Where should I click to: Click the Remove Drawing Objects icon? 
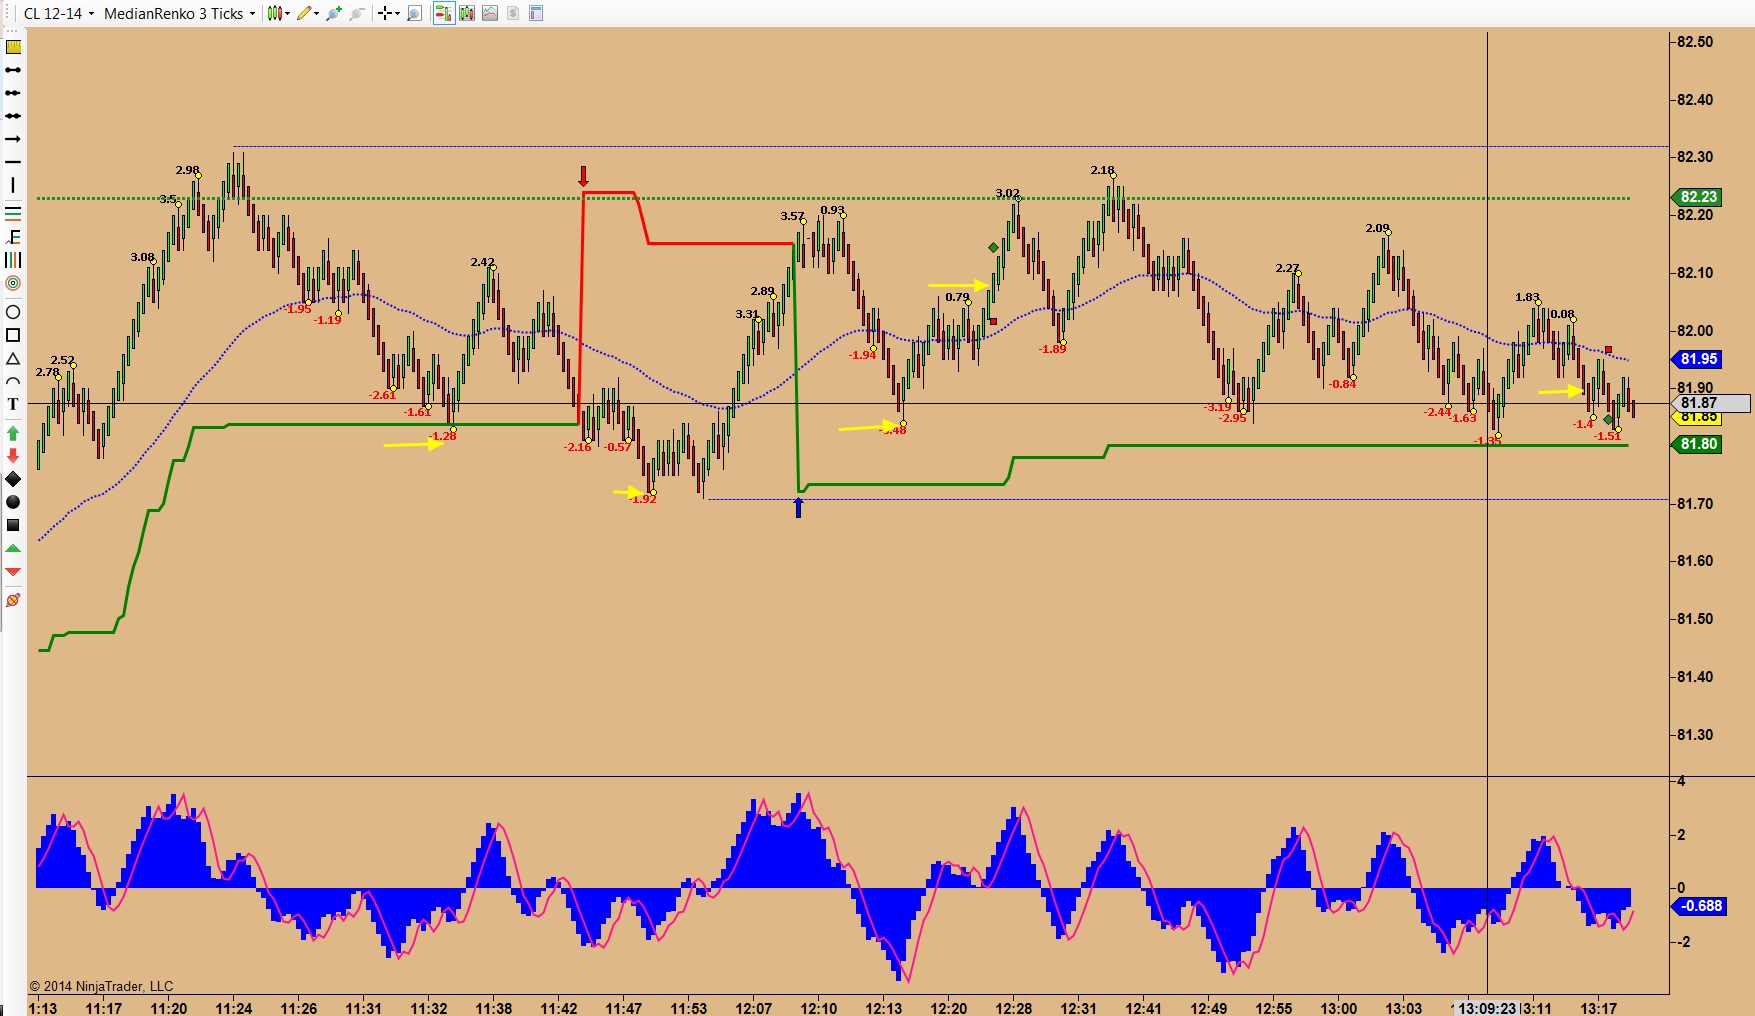(x=13, y=600)
